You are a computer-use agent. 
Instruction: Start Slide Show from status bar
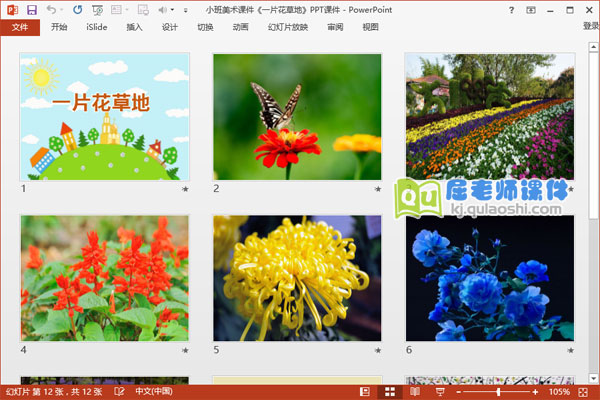point(440,392)
